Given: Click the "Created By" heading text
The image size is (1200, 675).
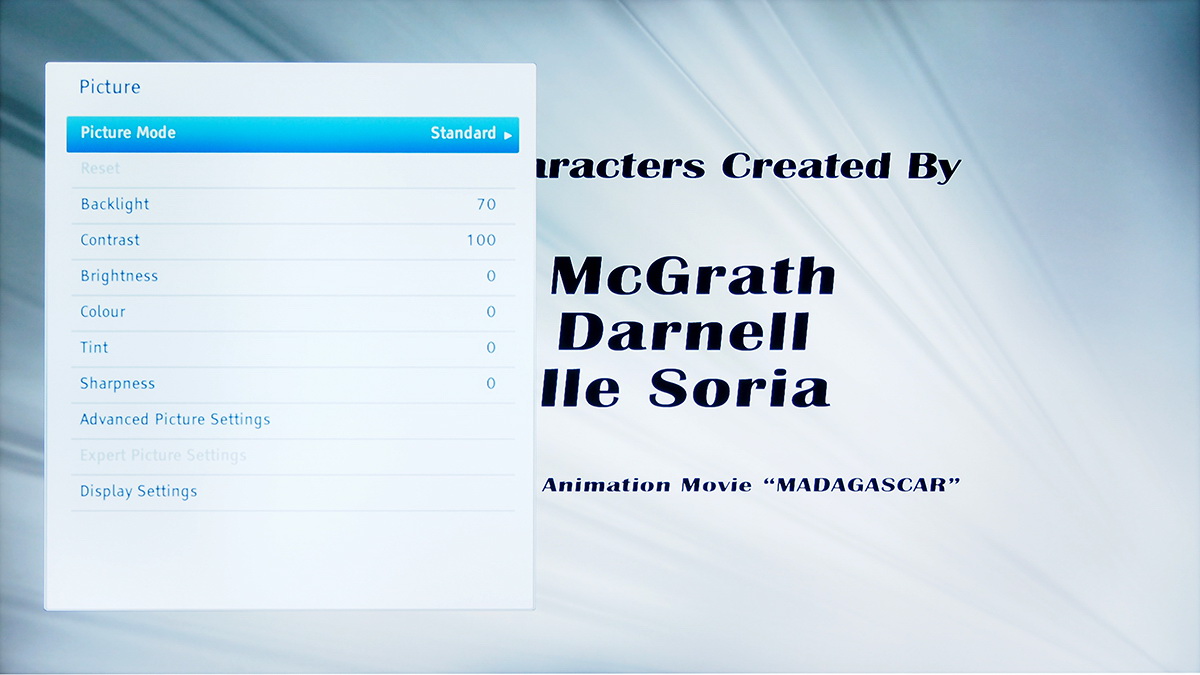Looking at the screenshot, I should [841, 166].
